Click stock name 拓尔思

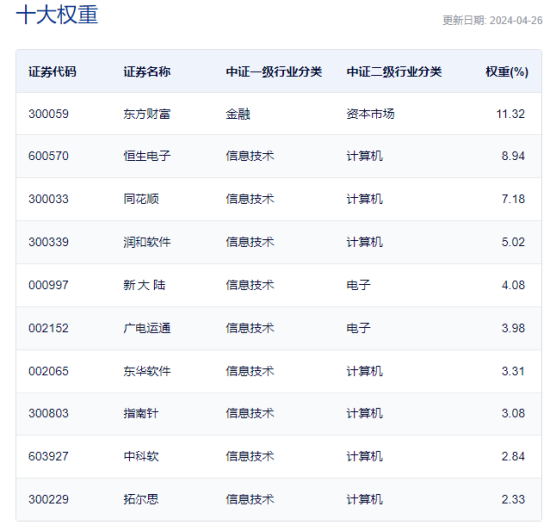tap(141, 499)
